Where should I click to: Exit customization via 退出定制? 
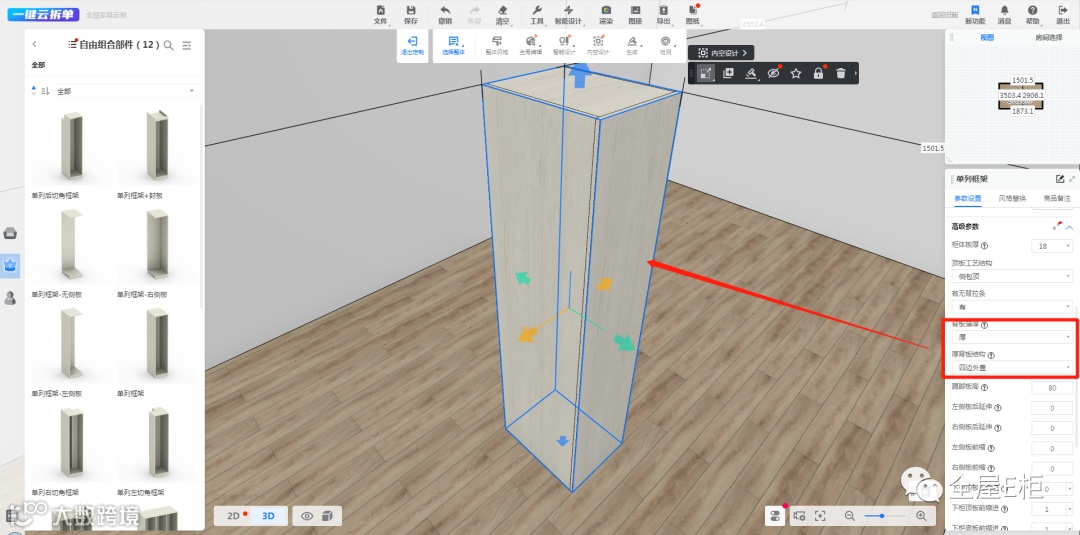(x=413, y=45)
